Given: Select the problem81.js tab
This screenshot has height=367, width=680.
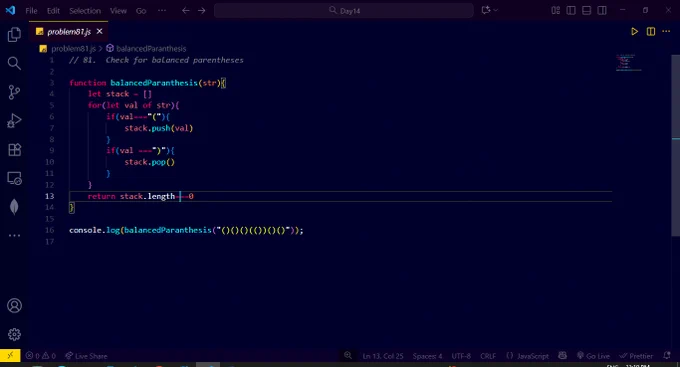Looking at the screenshot, I should coord(69,32).
